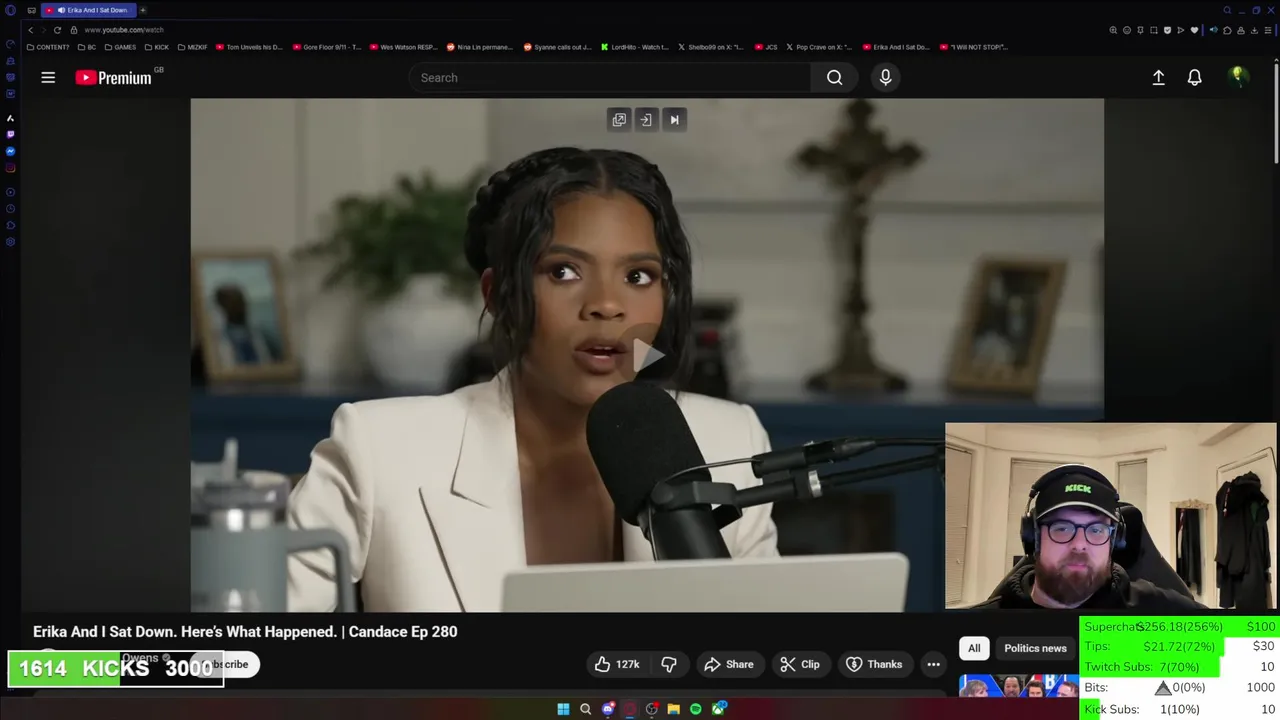1280x720 pixels.
Task: Click the browser zoom magnifier icon
Action: pos(1113,30)
